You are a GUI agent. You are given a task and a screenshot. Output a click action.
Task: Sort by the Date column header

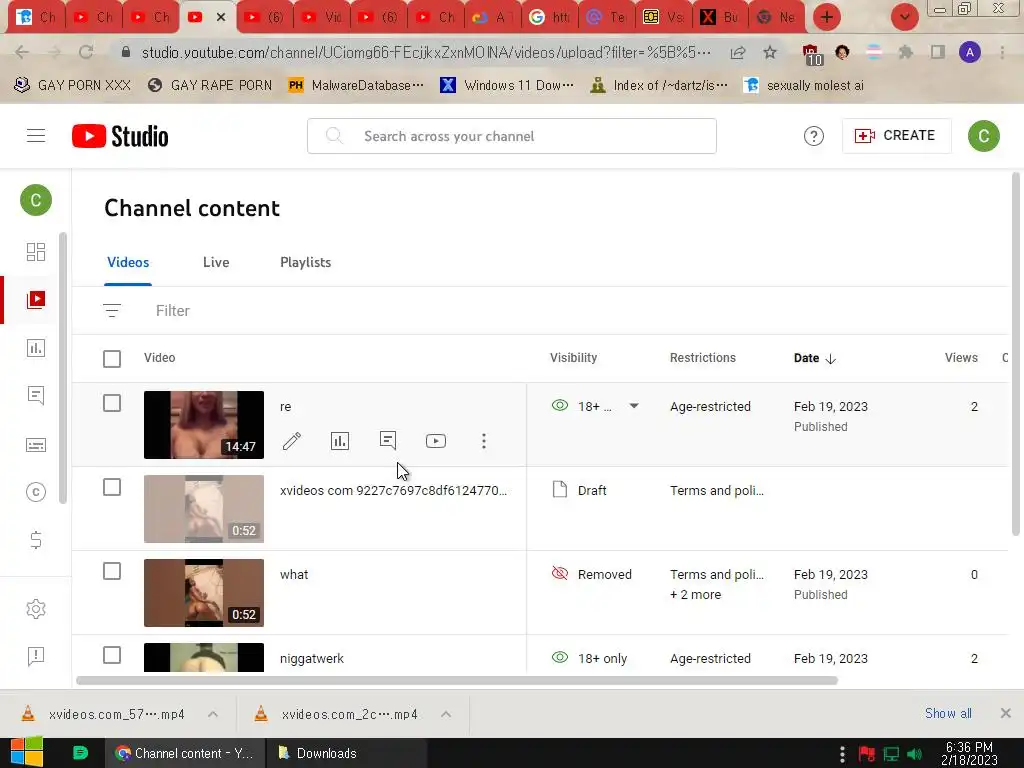click(x=814, y=358)
